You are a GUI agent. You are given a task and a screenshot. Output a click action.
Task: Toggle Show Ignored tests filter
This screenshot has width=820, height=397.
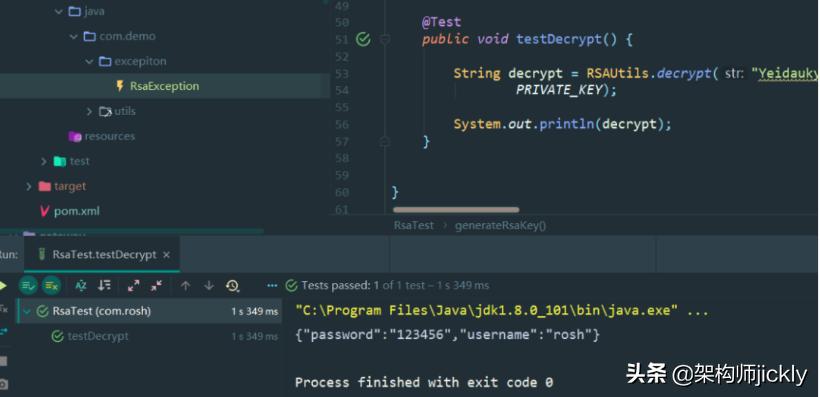[51, 286]
